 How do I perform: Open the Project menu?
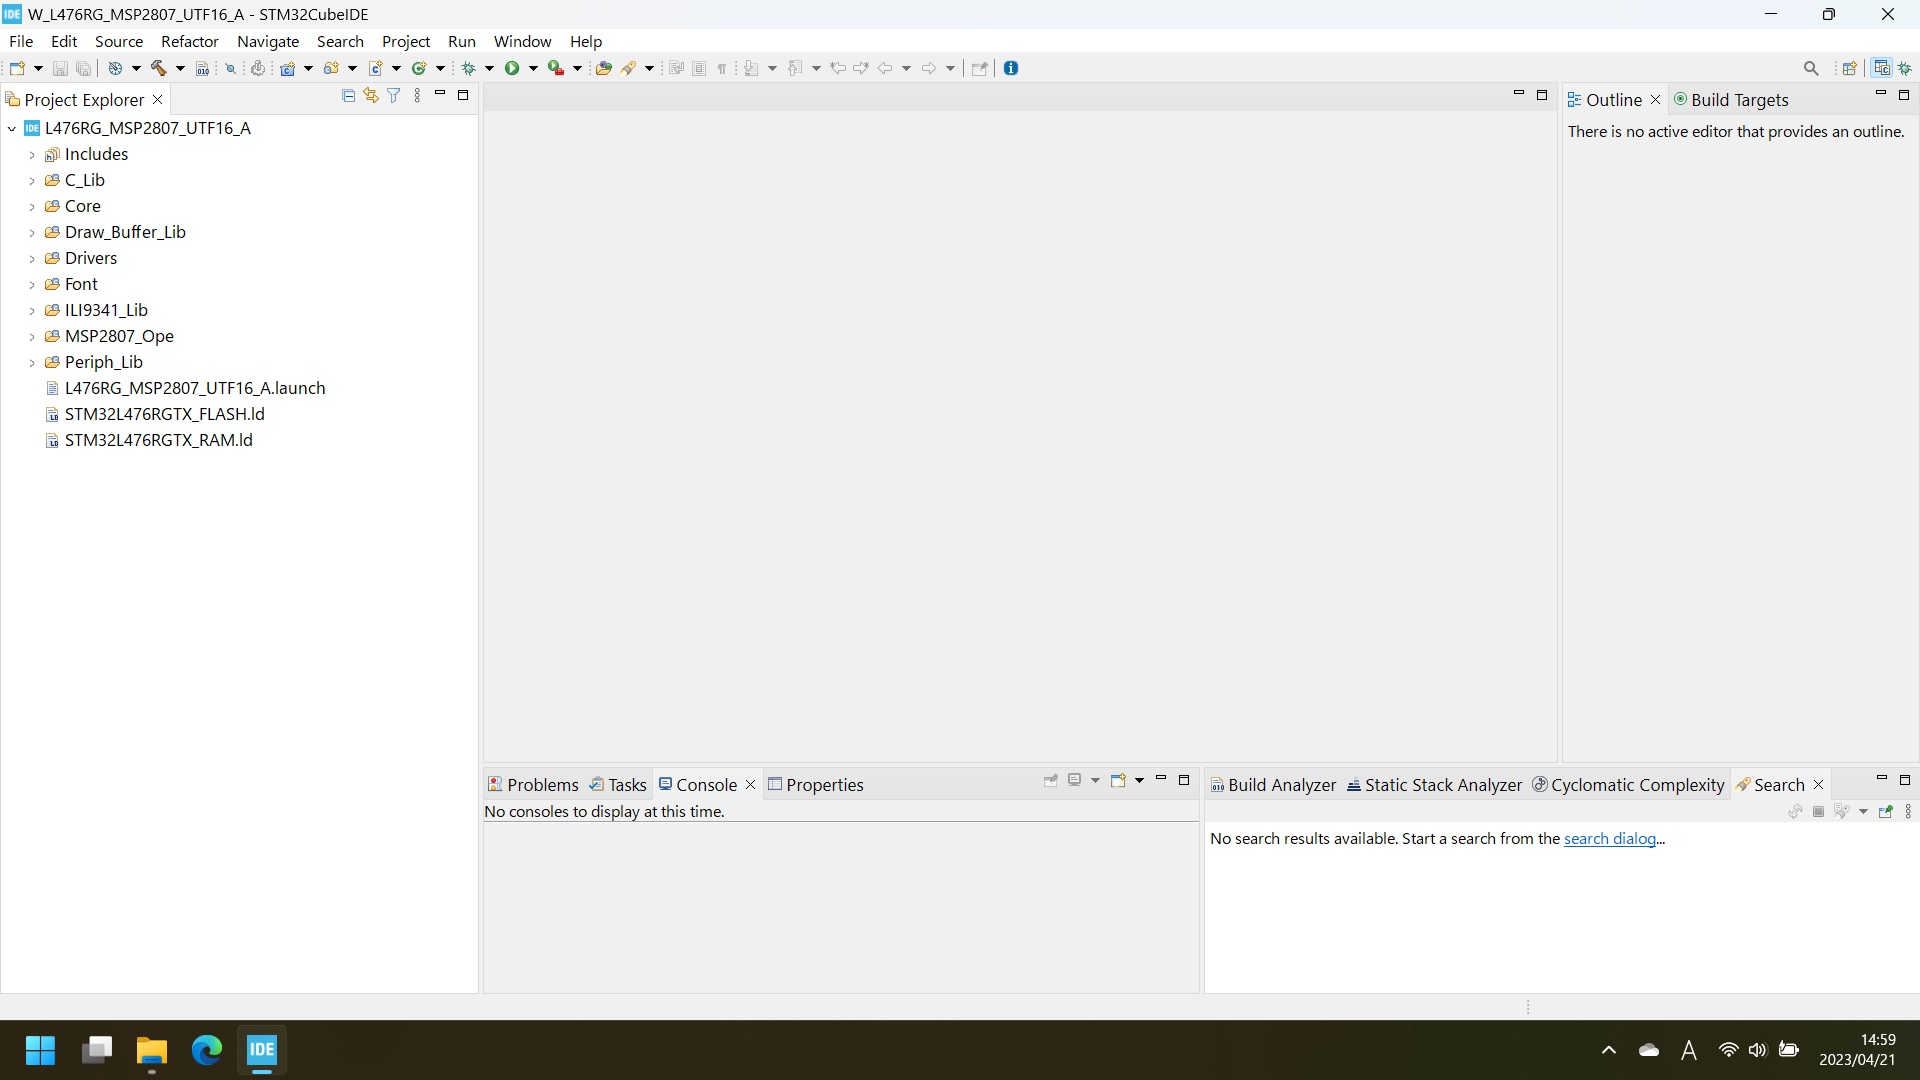[x=406, y=41]
